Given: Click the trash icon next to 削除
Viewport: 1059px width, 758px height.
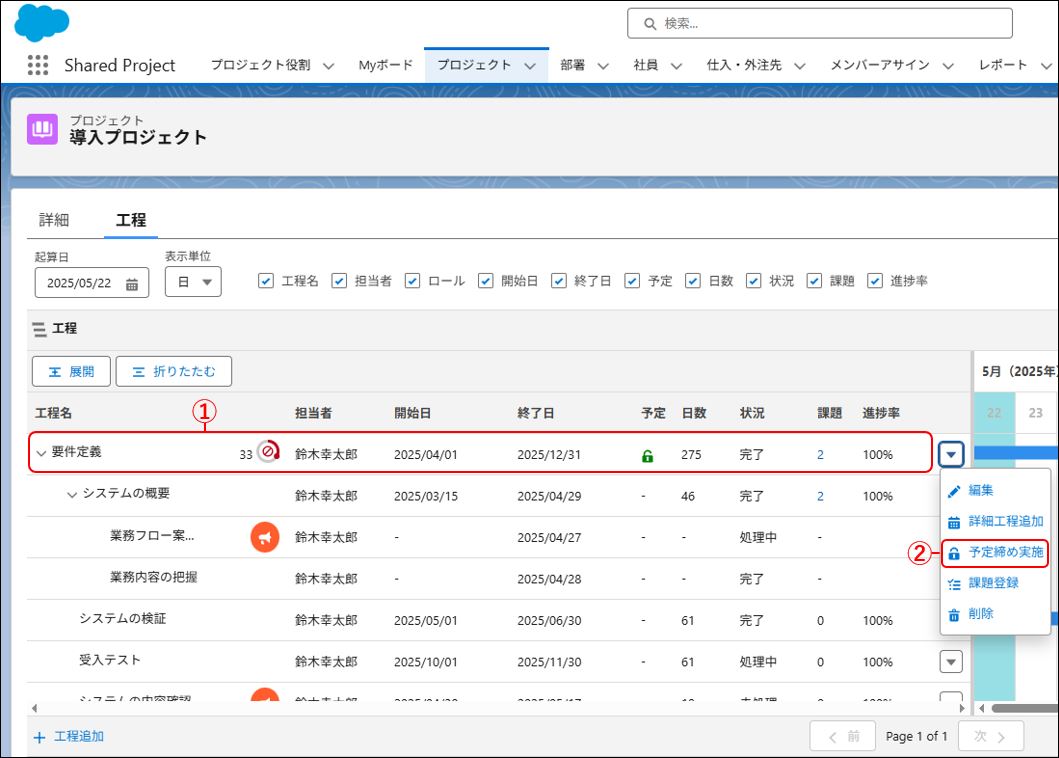Looking at the screenshot, I should tap(954, 615).
